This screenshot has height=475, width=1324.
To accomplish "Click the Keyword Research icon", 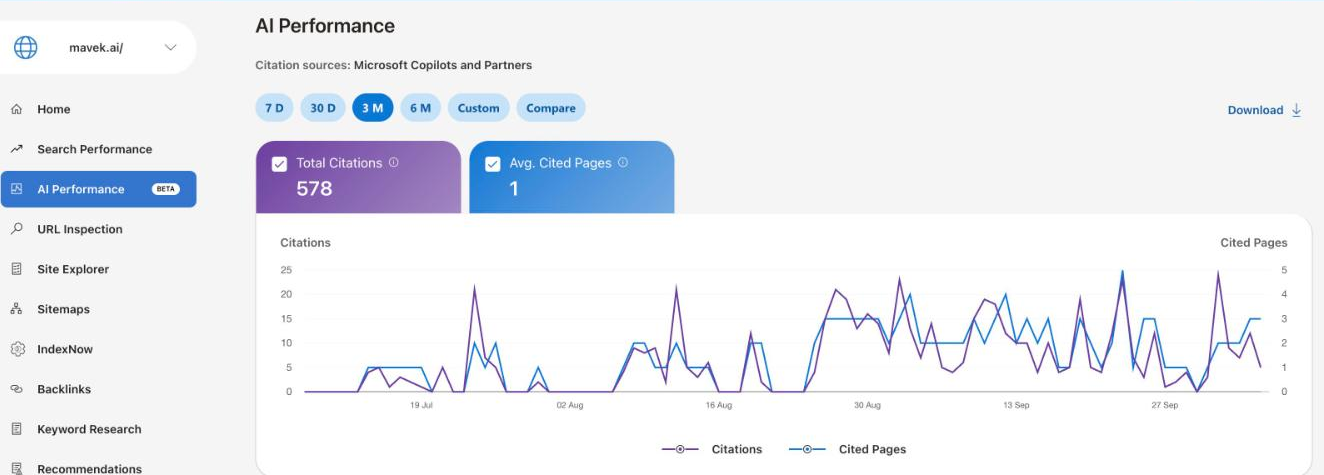I will [16, 429].
